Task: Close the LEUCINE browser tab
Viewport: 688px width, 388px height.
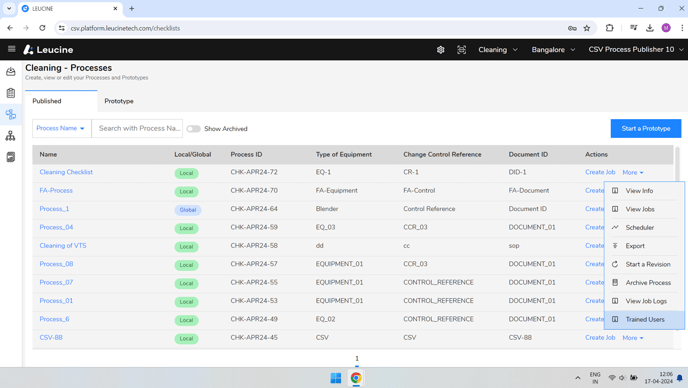Action: pos(115,8)
